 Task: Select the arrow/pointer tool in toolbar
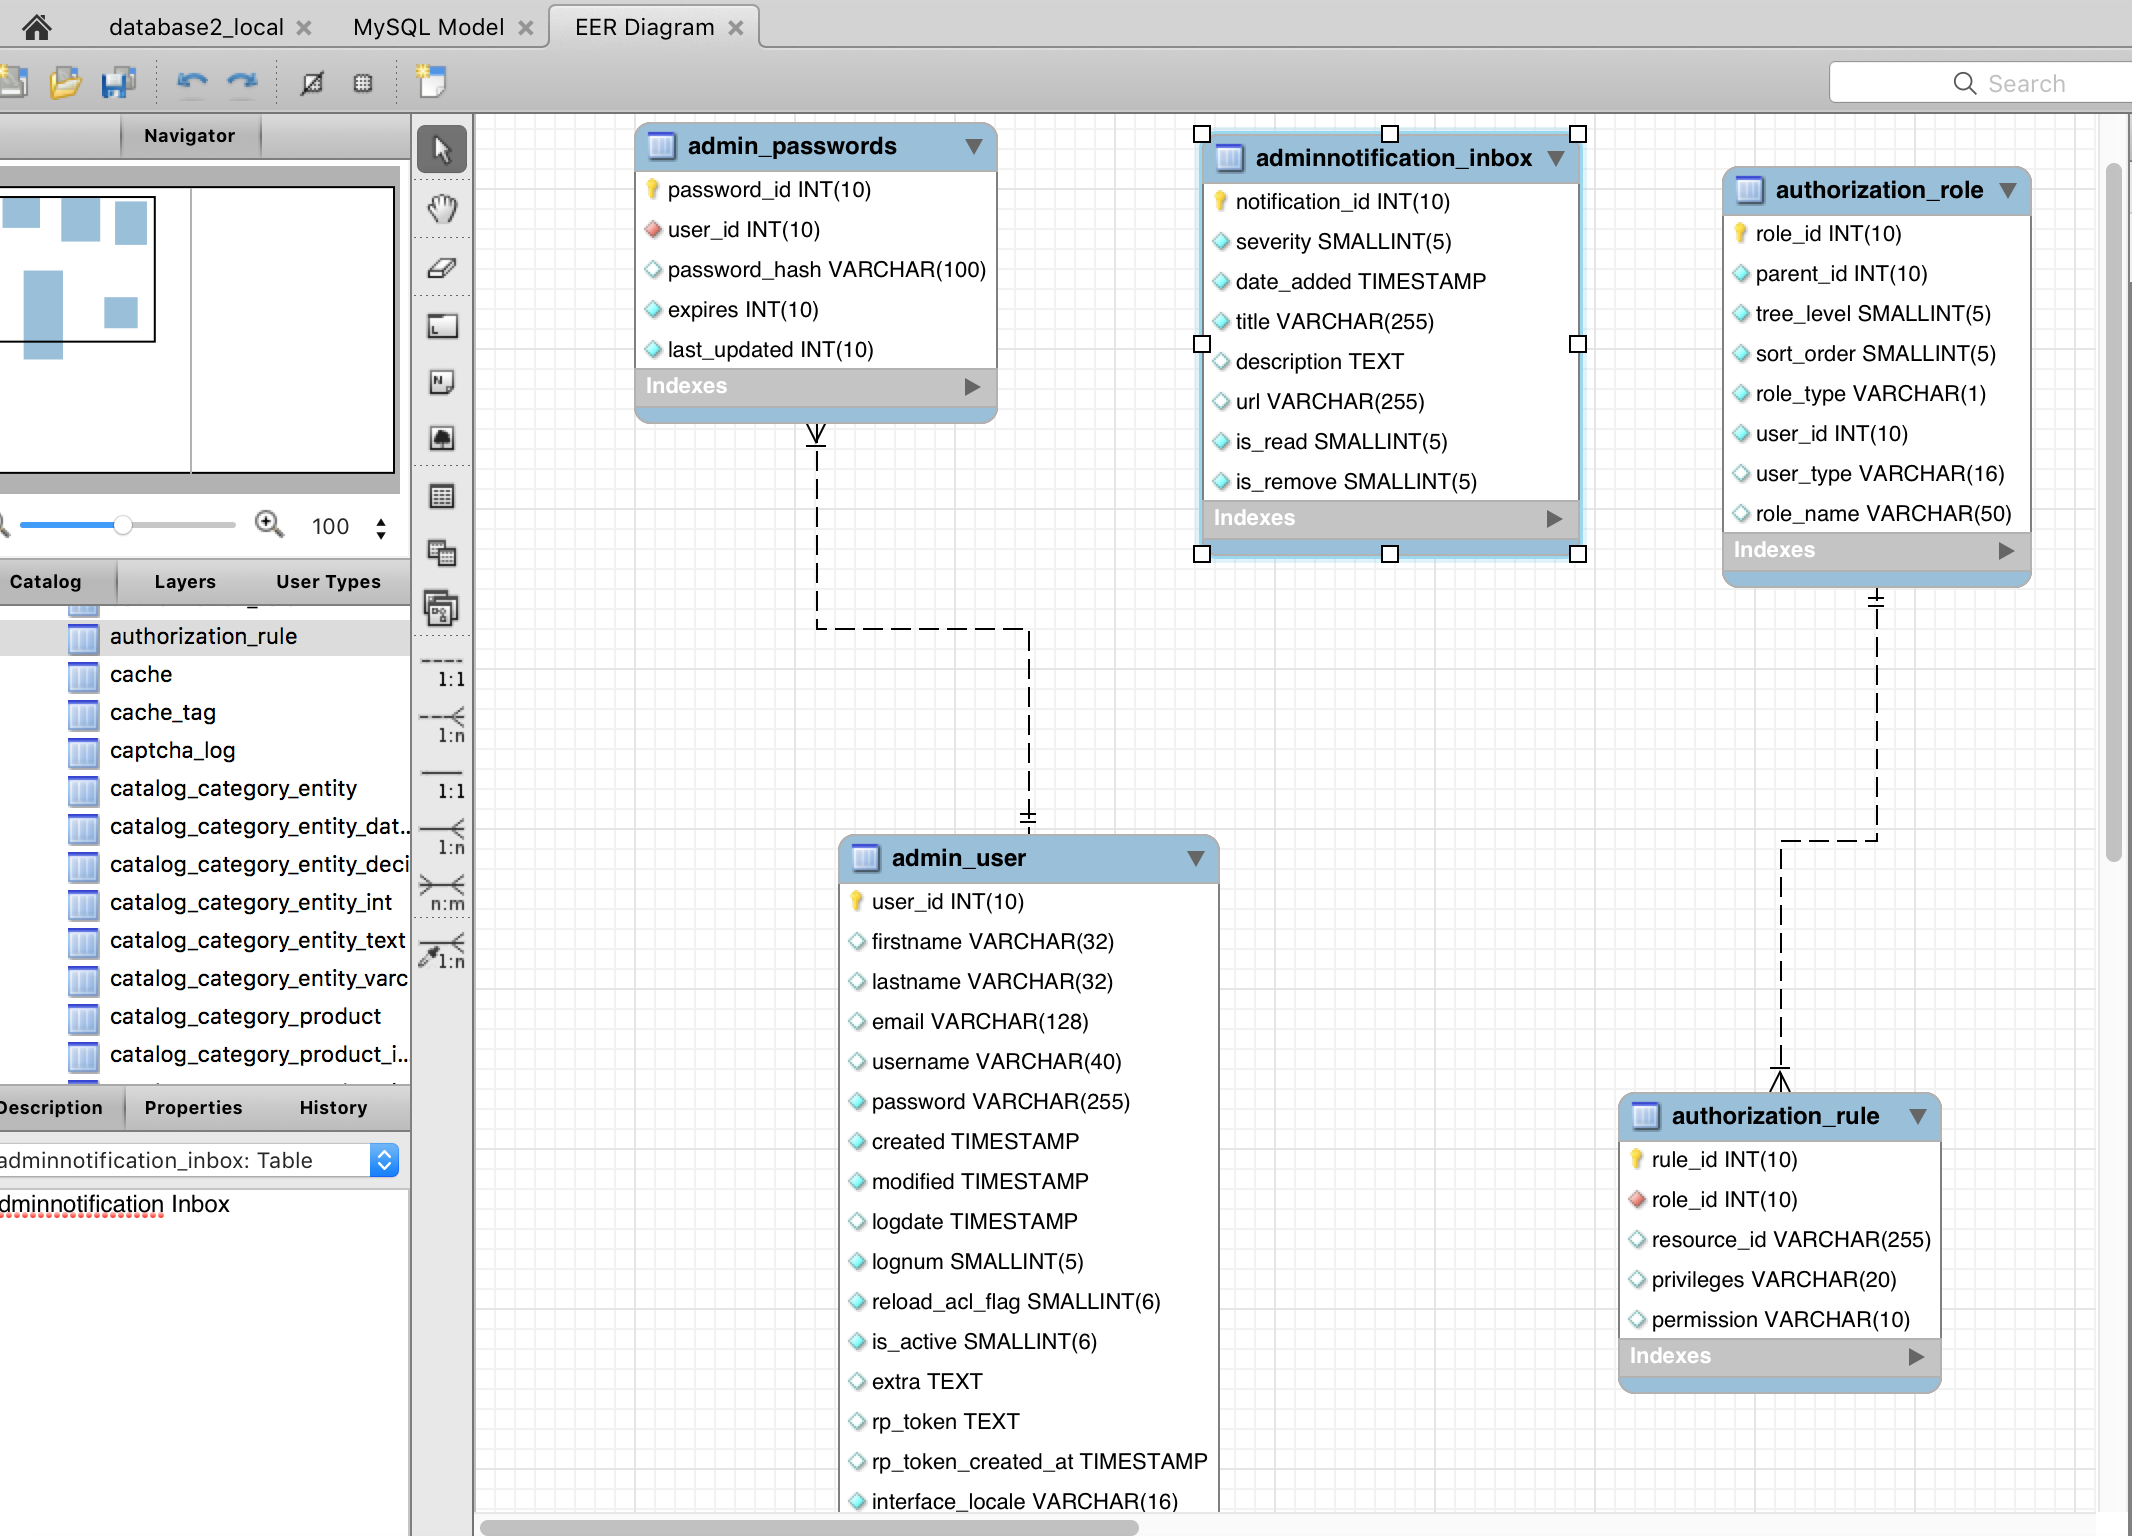[442, 147]
